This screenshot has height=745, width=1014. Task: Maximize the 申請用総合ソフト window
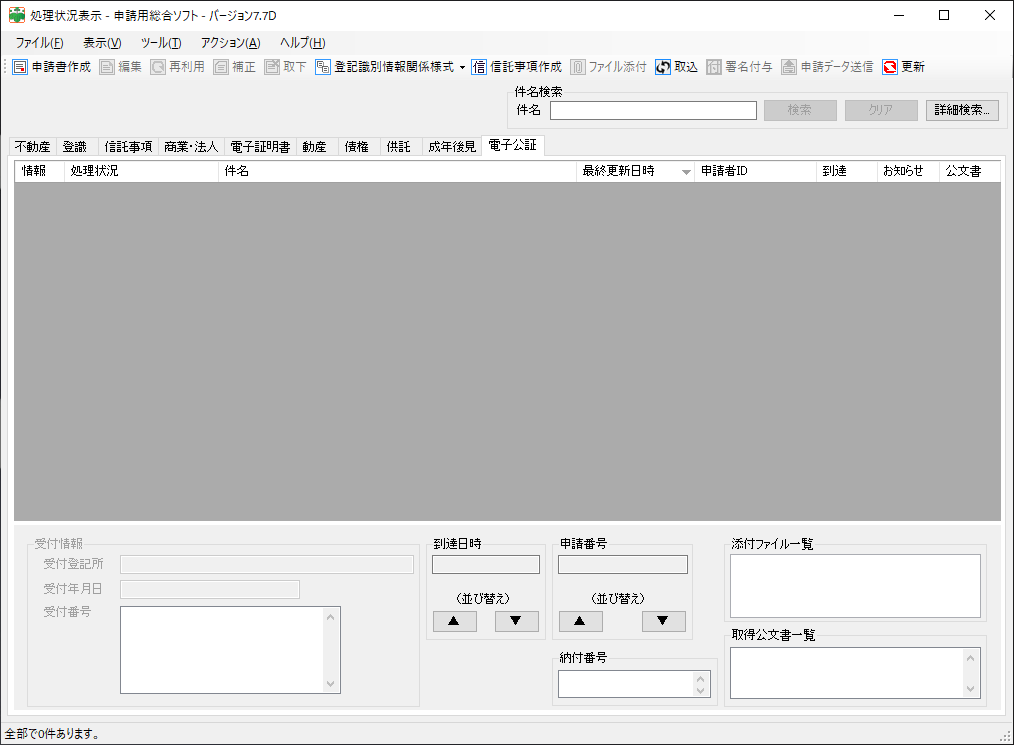click(944, 16)
